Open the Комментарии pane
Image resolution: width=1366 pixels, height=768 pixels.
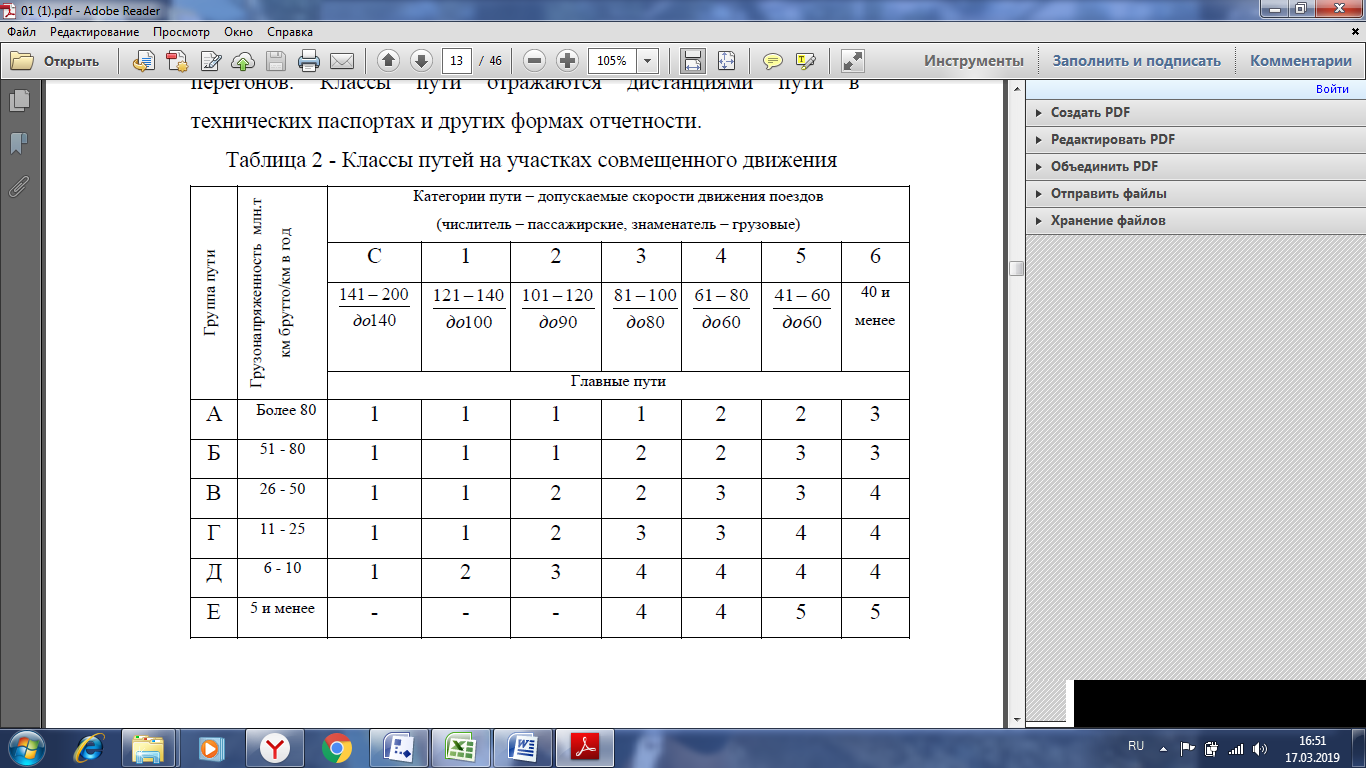[x=1300, y=61]
